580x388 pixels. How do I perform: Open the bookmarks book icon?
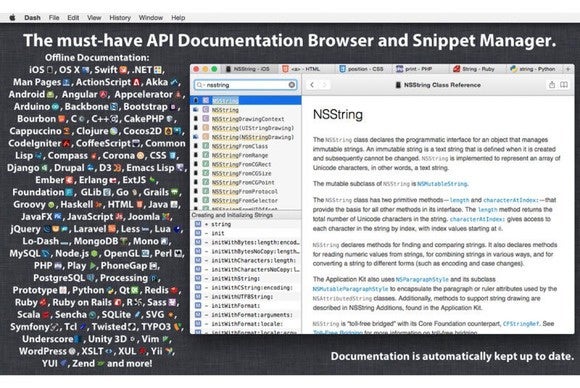(x=564, y=85)
